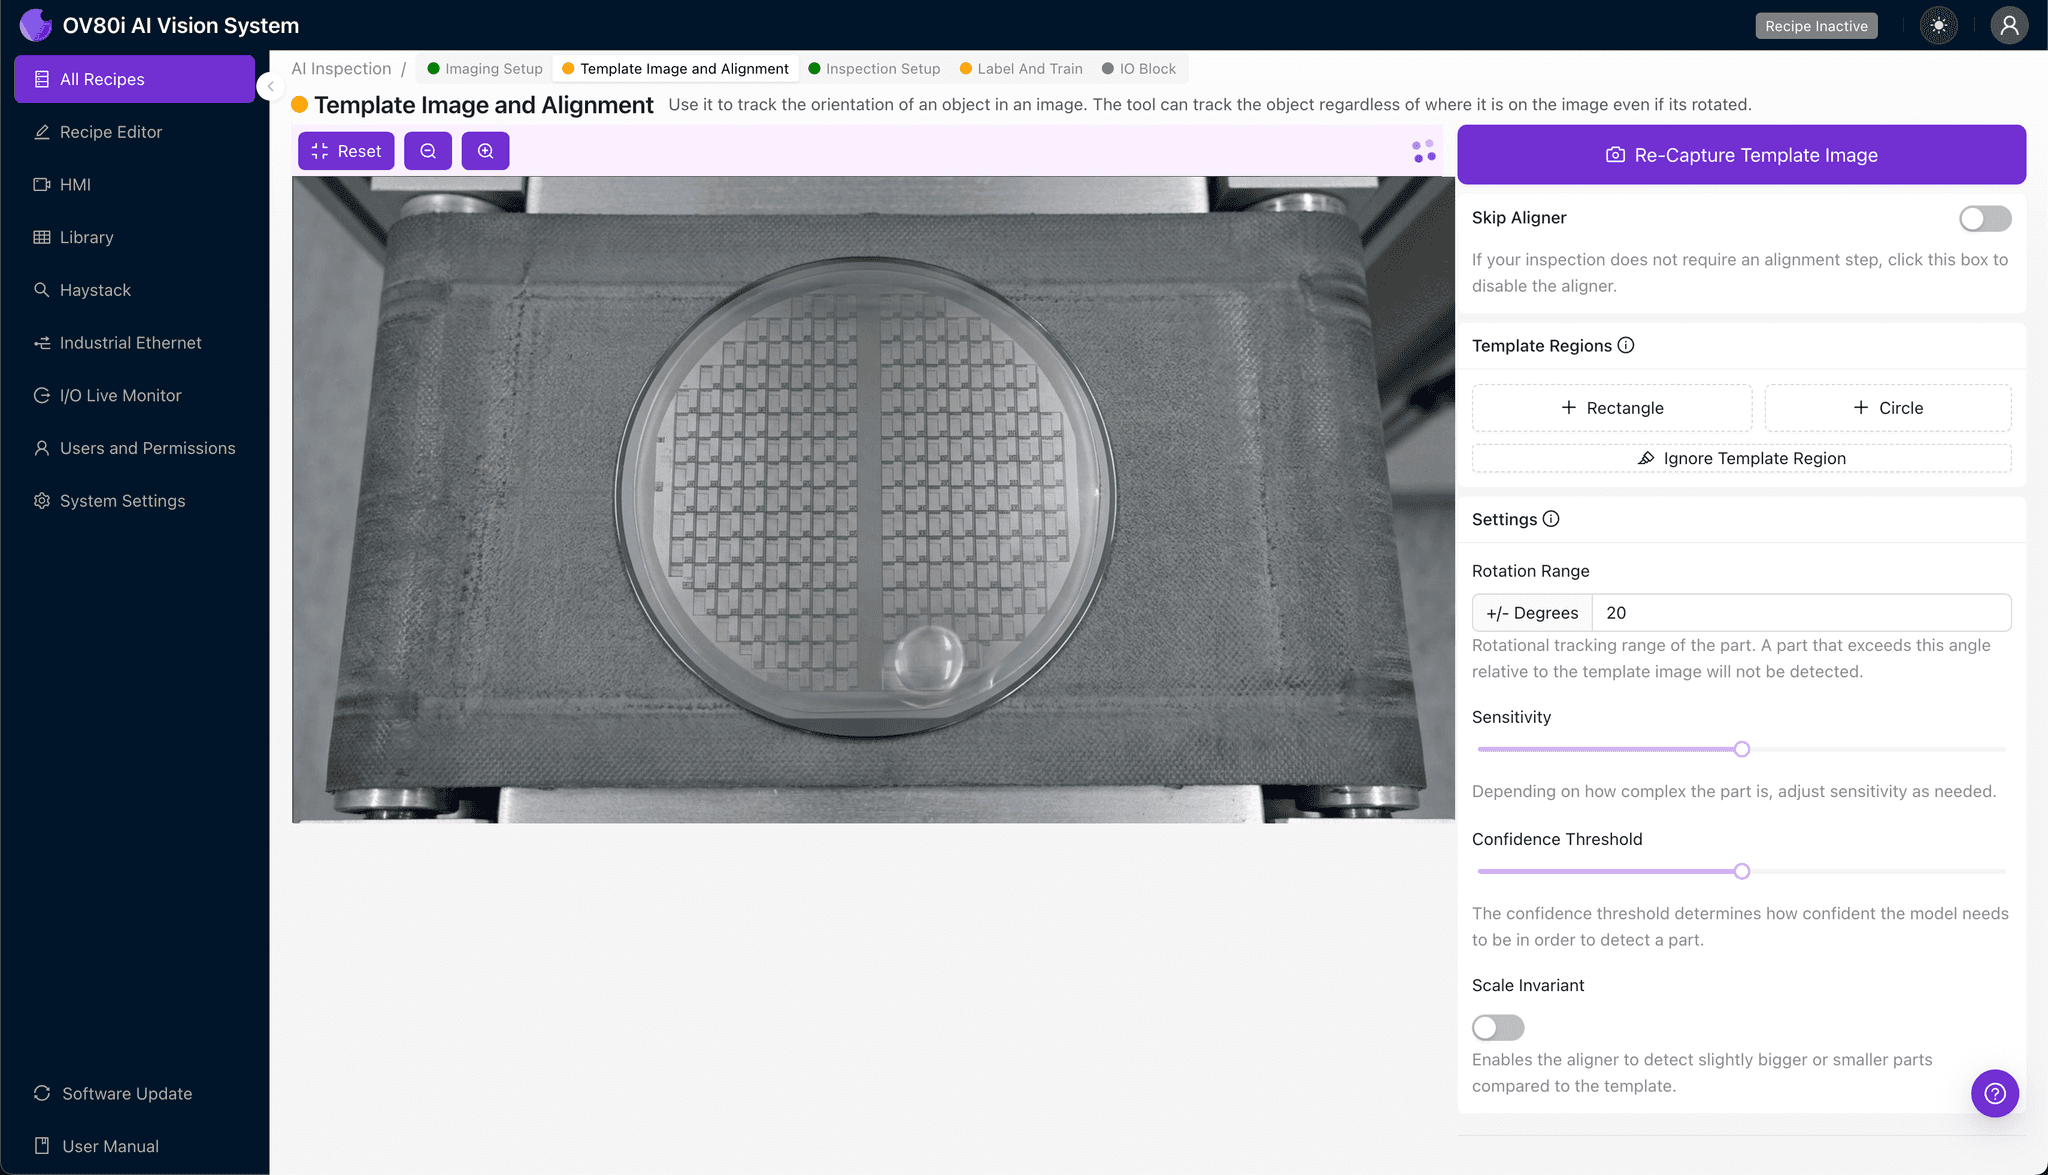This screenshot has height=1175, width=2048.
Task: Open the user profile avatar icon
Action: click(x=2009, y=26)
